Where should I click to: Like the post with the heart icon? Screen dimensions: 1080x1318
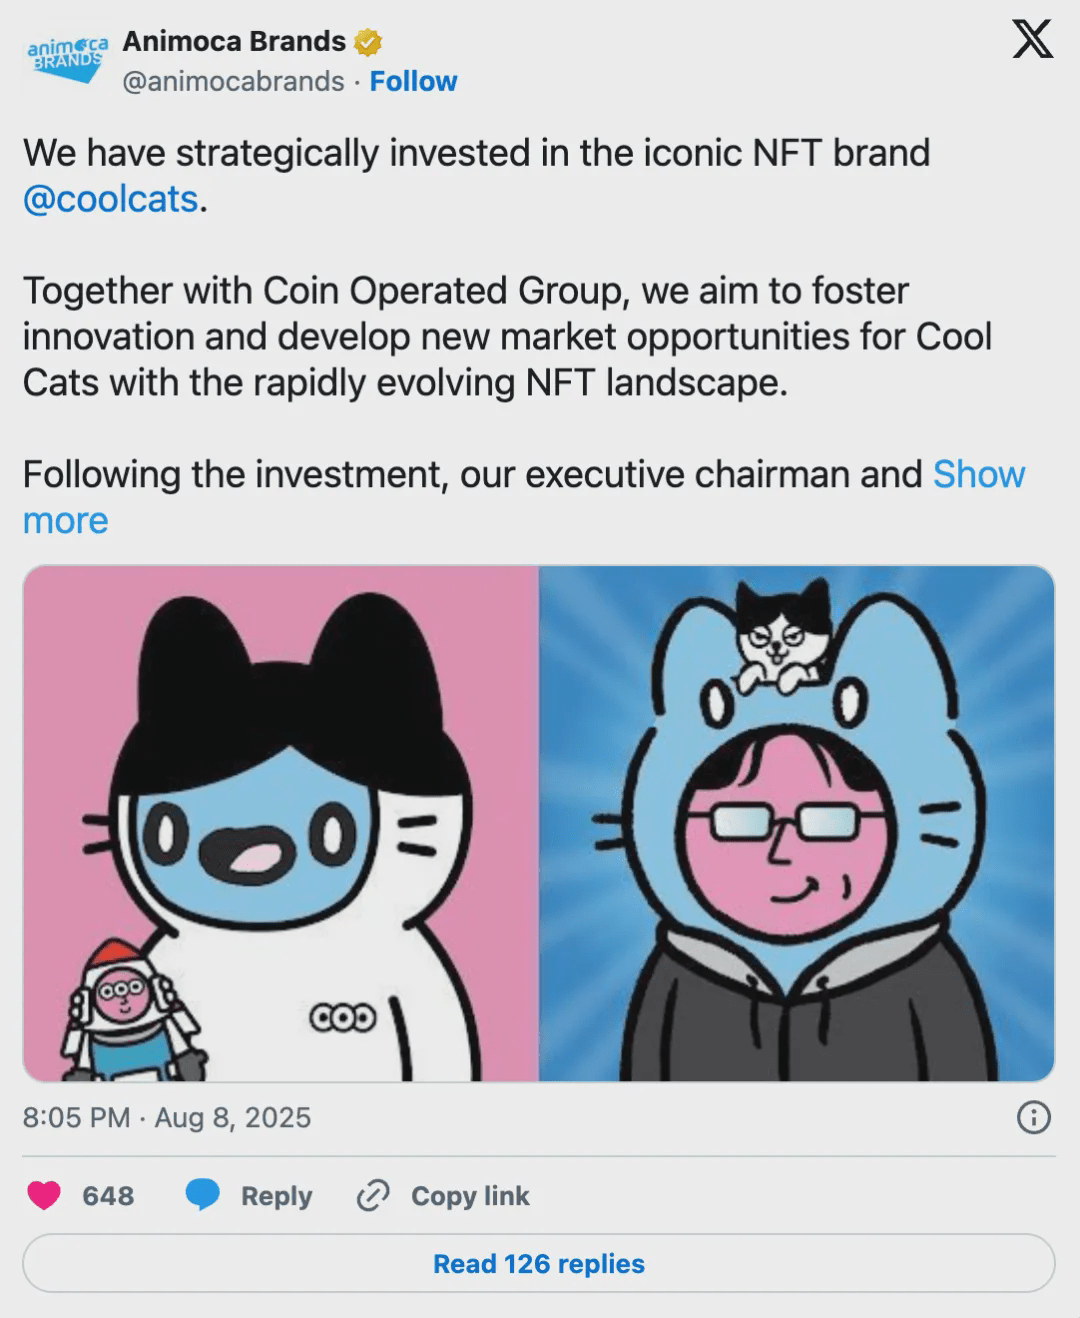[44, 1195]
